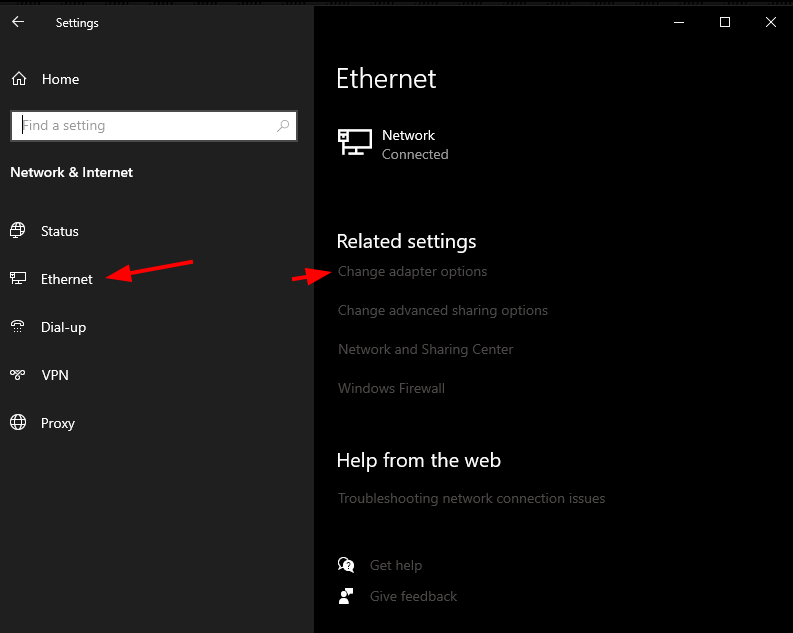This screenshot has width=793, height=633.
Task: Click the Dial-up phone icon
Action: [x=18, y=327]
